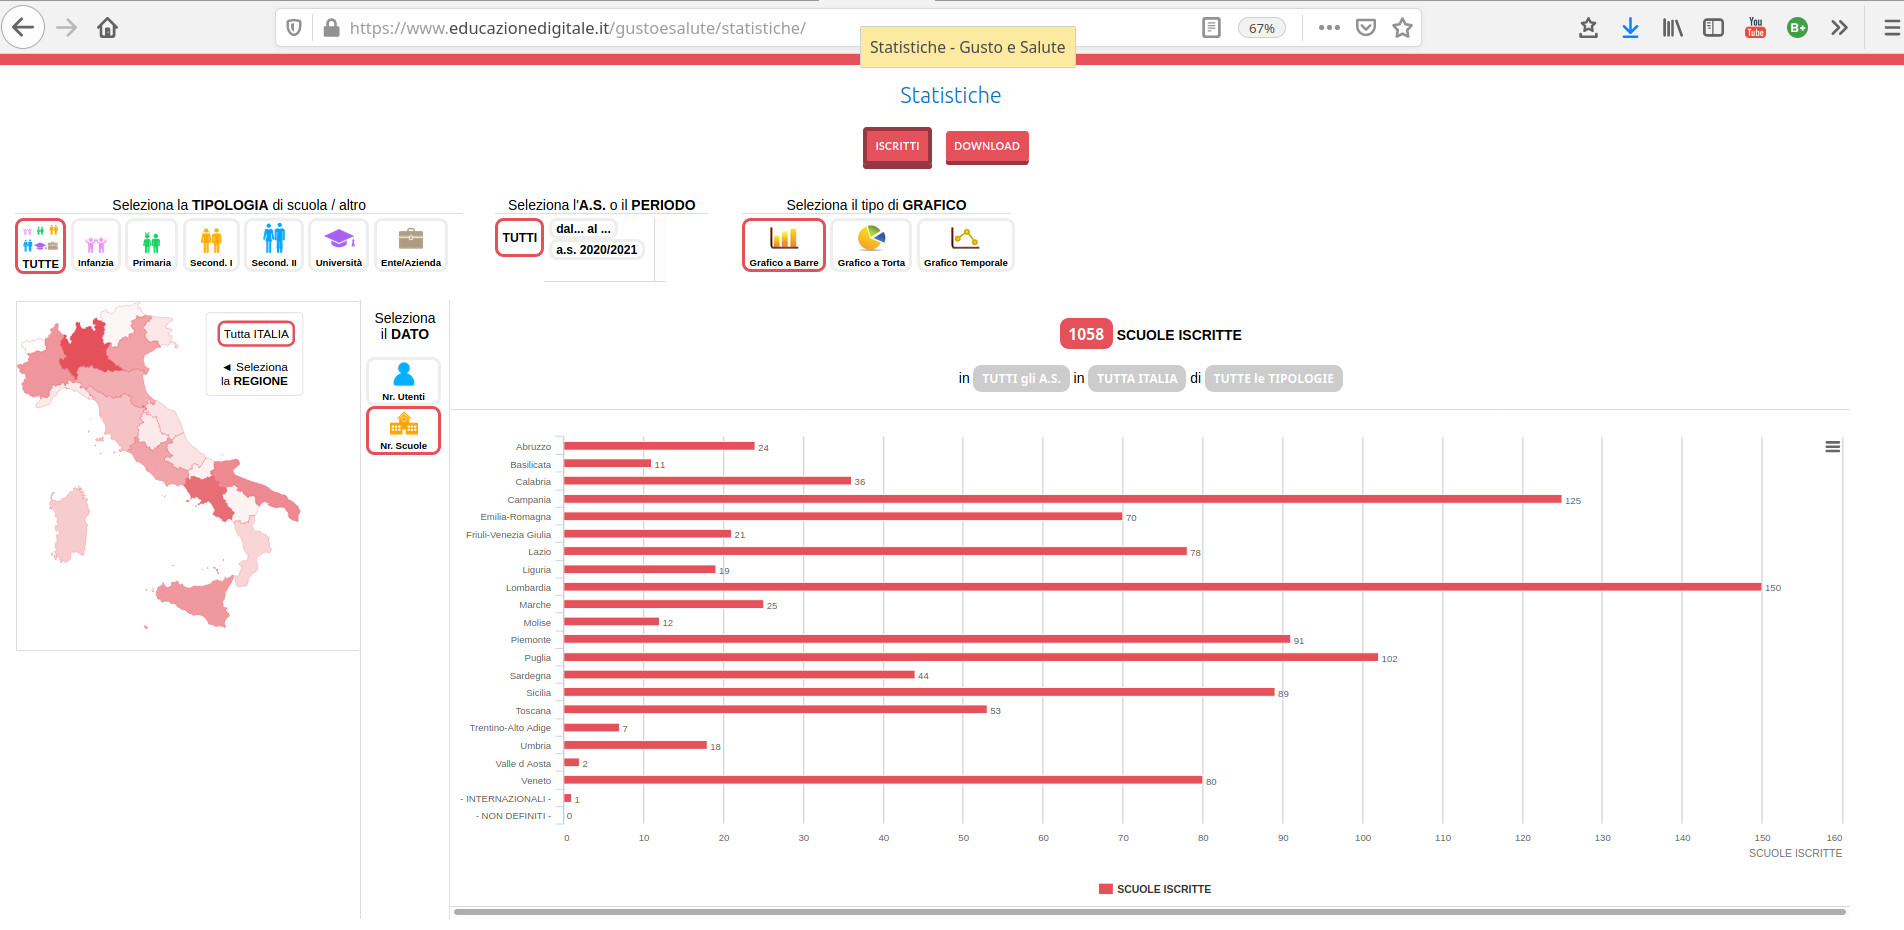Open the 'dal... al ...' date range picker

tap(583, 229)
